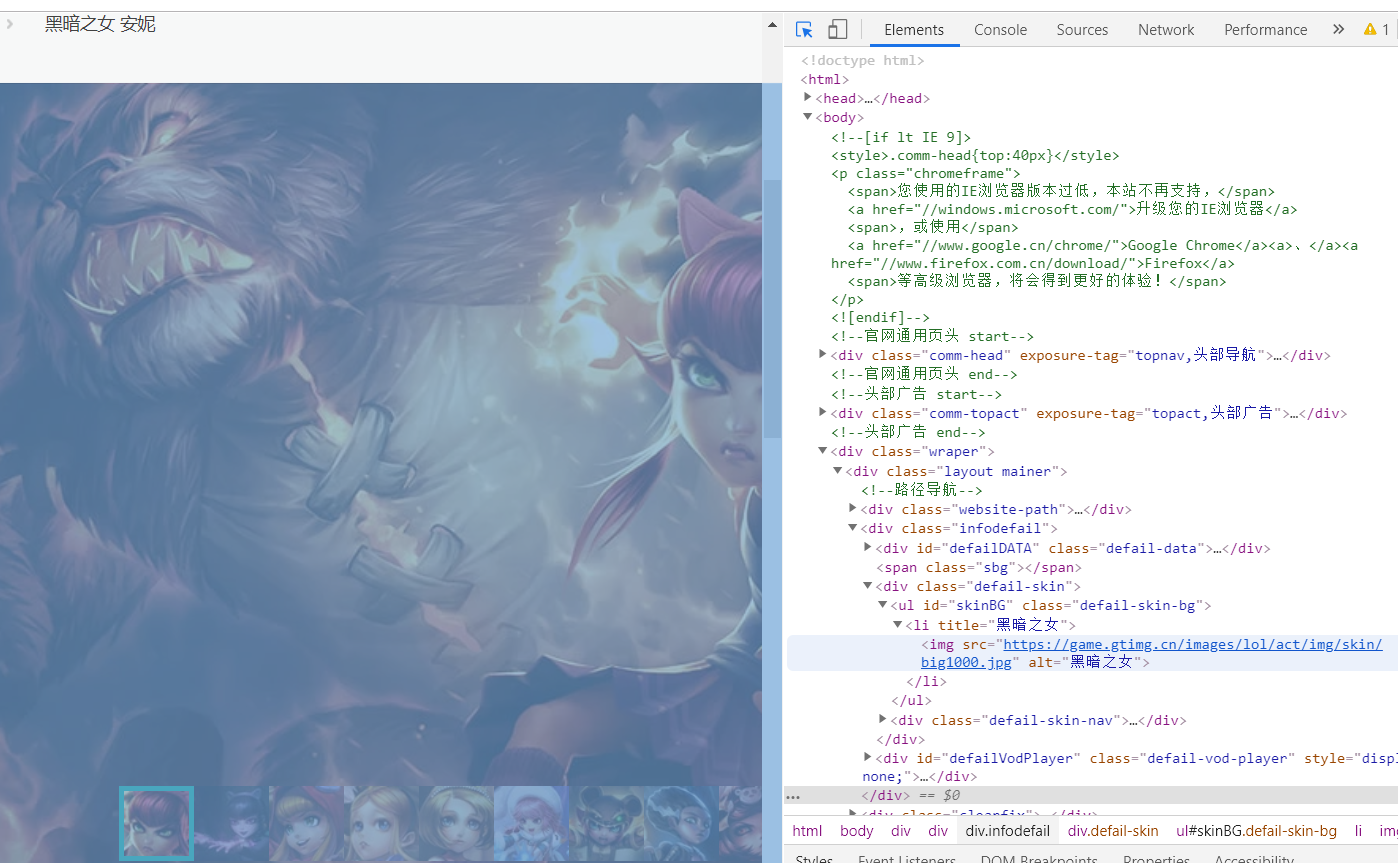Image resolution: width=1398 pixels, height=863 pixels.
Task: Expand the defail-skin-nav div node
Action: click(x=882, y=719)
